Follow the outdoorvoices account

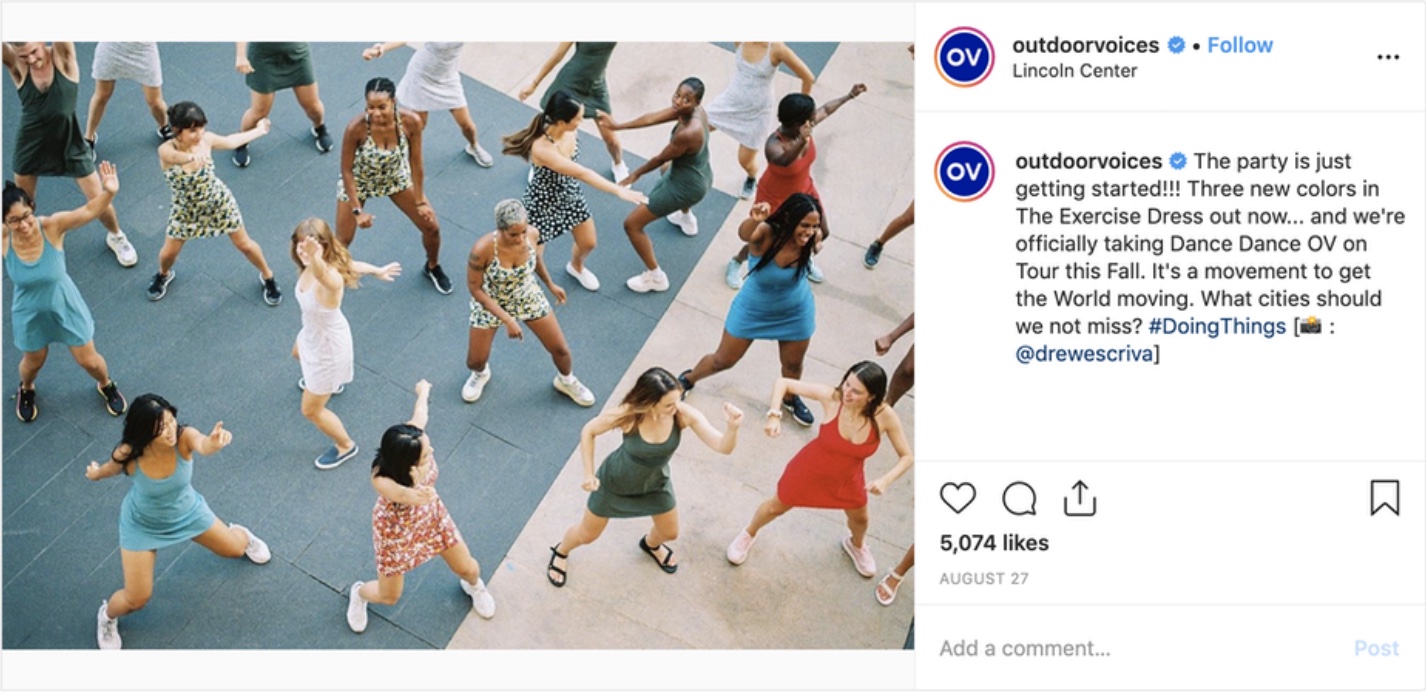(x=1240, y=45)
